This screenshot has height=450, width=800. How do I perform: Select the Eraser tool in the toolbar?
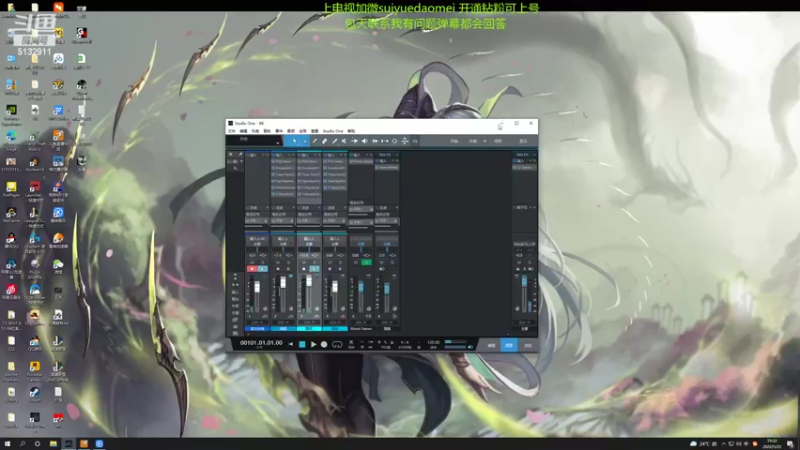(x=324, y=141)
